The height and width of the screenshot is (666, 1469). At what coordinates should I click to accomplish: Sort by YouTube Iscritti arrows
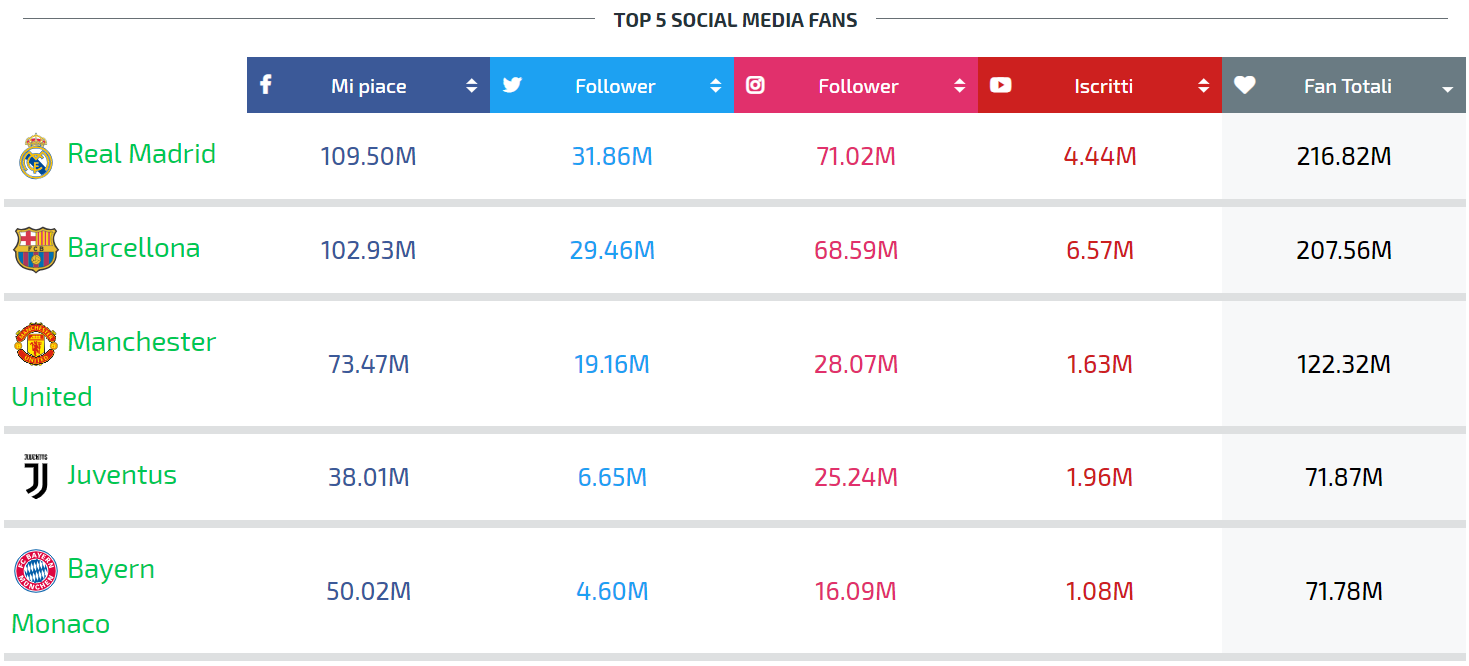coord(1203,86)
